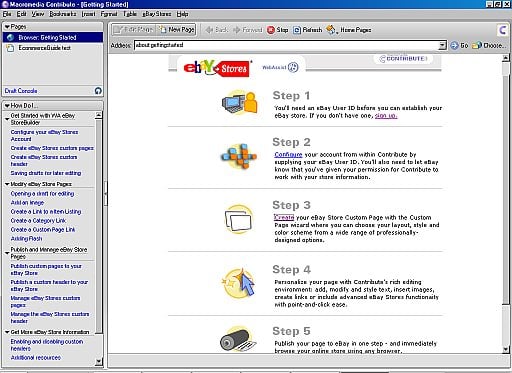Click the Address input field
Viewport: 512px width, 373px height.
(x=286, y=45)
